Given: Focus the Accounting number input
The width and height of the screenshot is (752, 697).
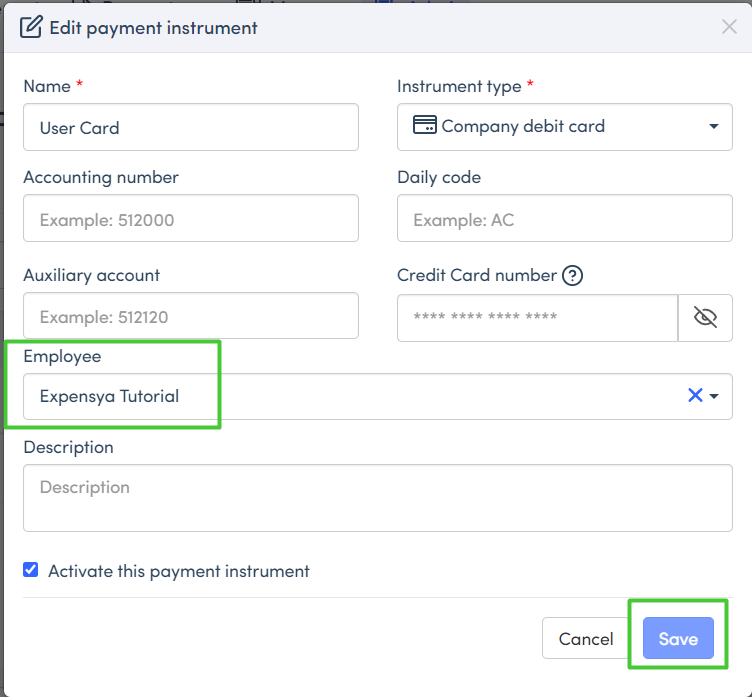Looking at the screenshot, I should (x=190, y=219).
